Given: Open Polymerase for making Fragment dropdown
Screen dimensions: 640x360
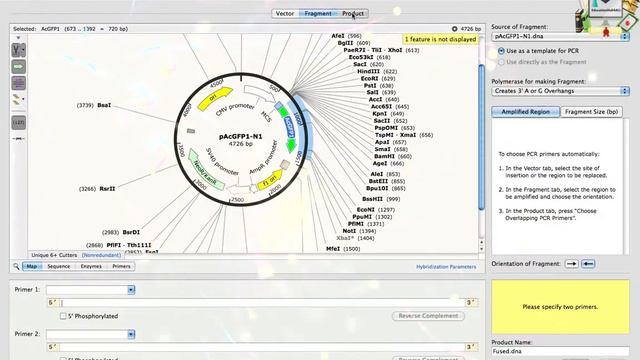Looking at the screenshot, I should 560,91.
